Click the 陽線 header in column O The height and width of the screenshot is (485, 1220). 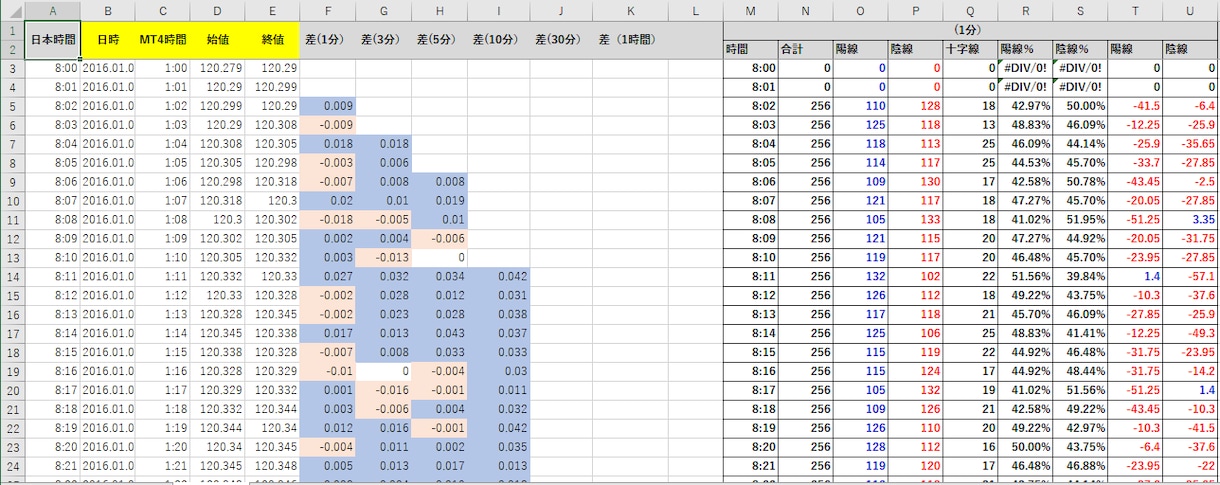pyautogui.click(x=860, y=50)
